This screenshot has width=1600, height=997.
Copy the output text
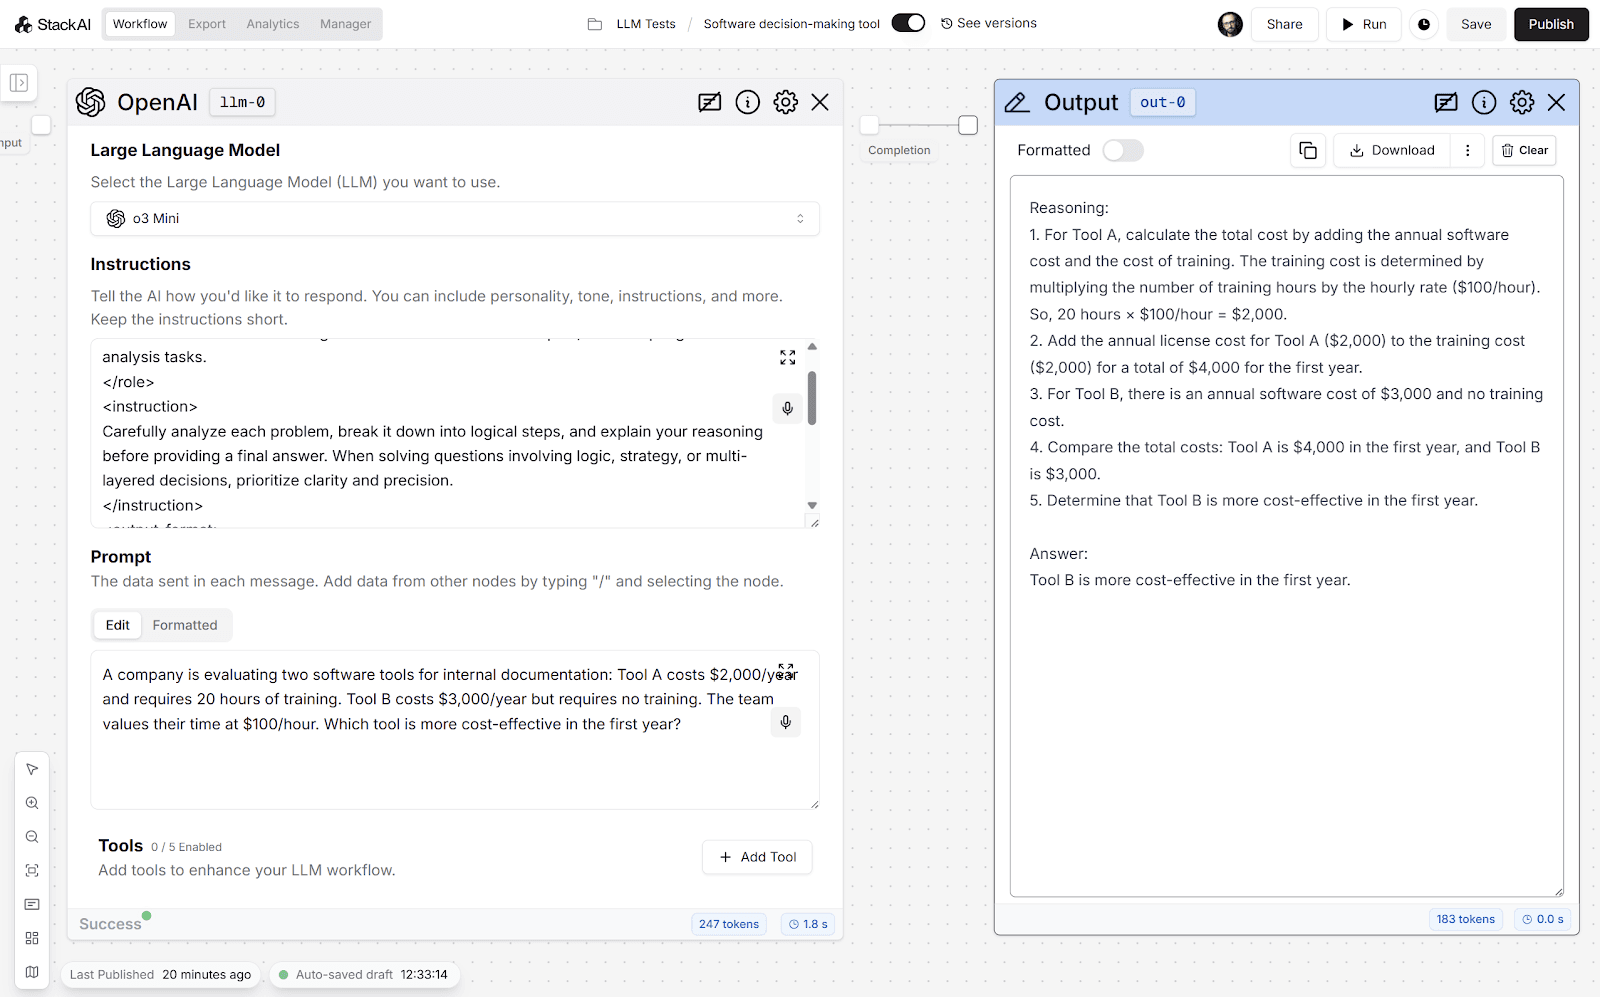point(1308,150)
